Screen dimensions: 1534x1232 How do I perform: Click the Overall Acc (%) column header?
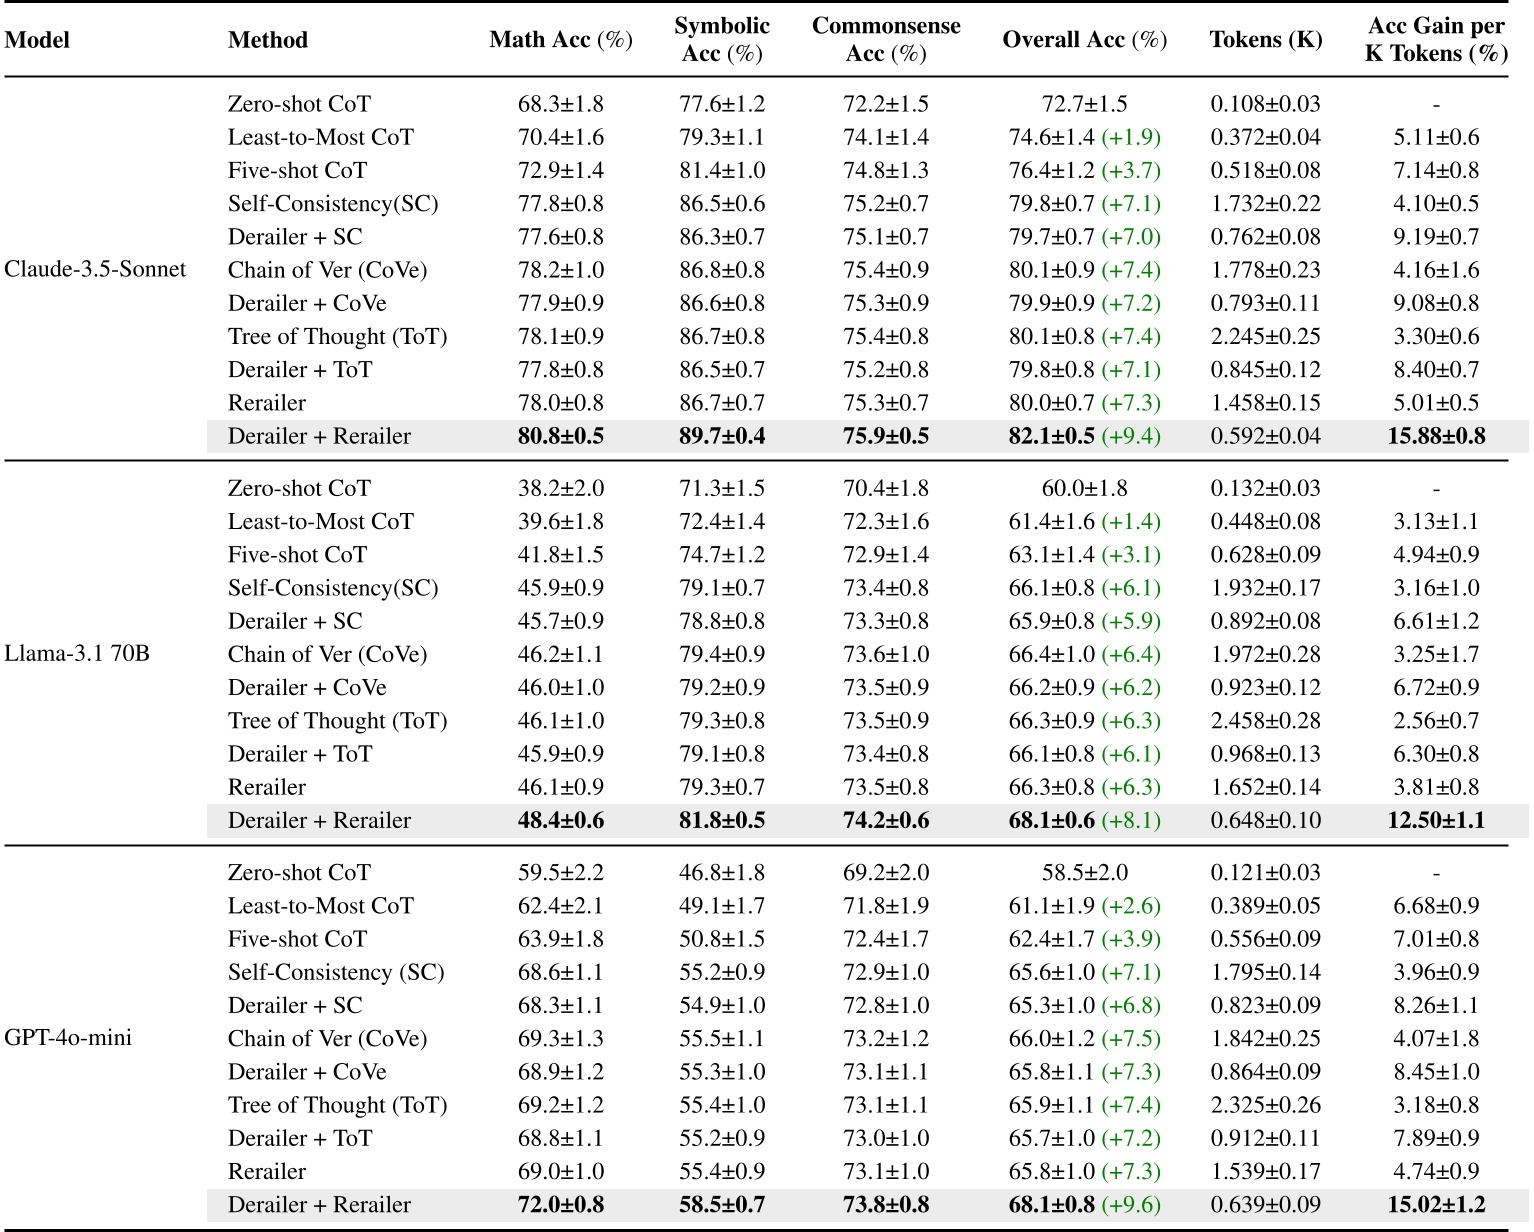pyautogui.click(x=1084, y=40)
